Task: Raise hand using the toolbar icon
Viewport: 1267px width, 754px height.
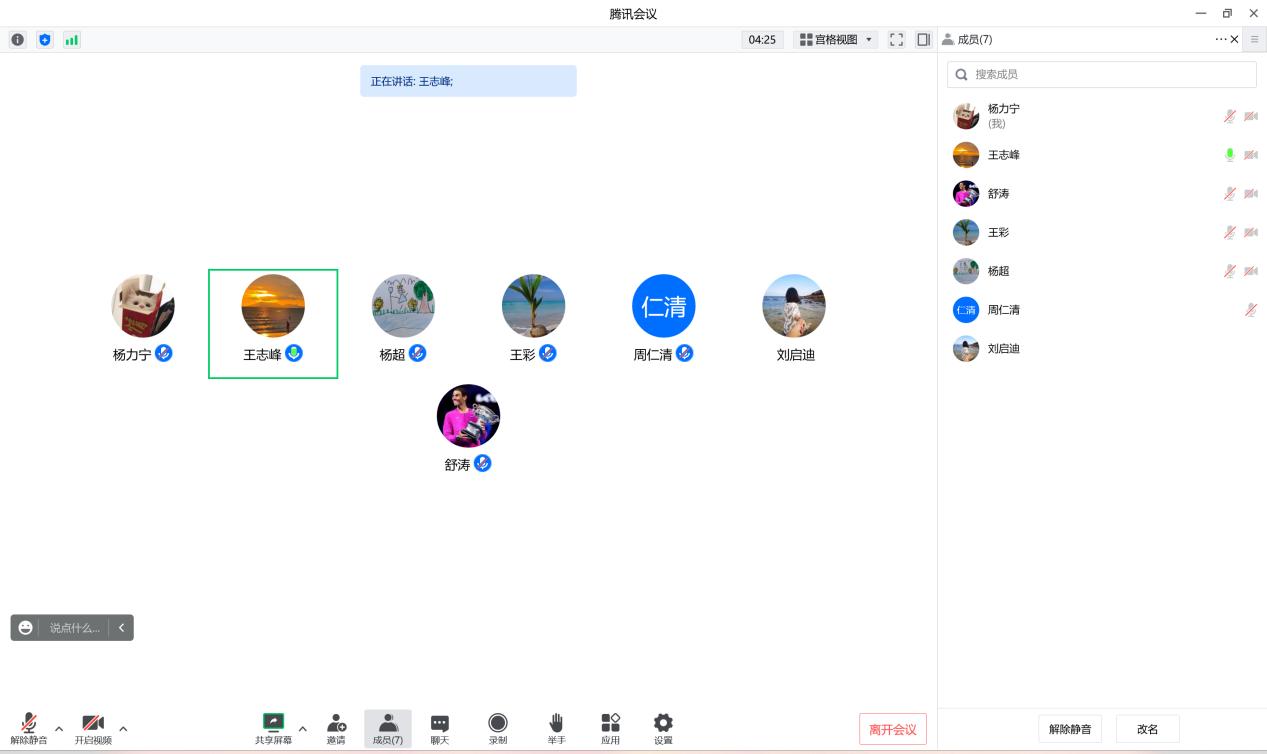Action: tap(556, 723)
